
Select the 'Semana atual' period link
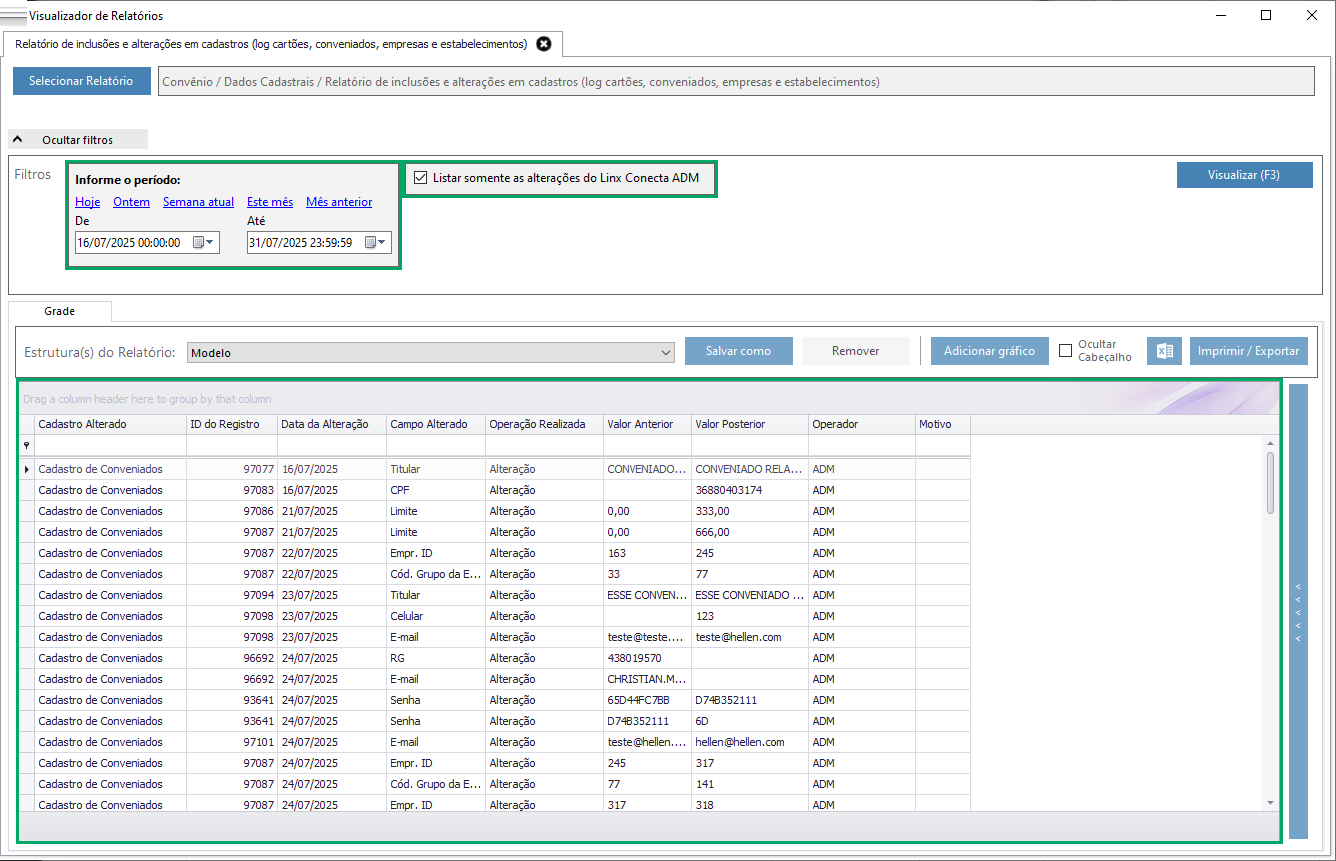click(x=198, y=202)
